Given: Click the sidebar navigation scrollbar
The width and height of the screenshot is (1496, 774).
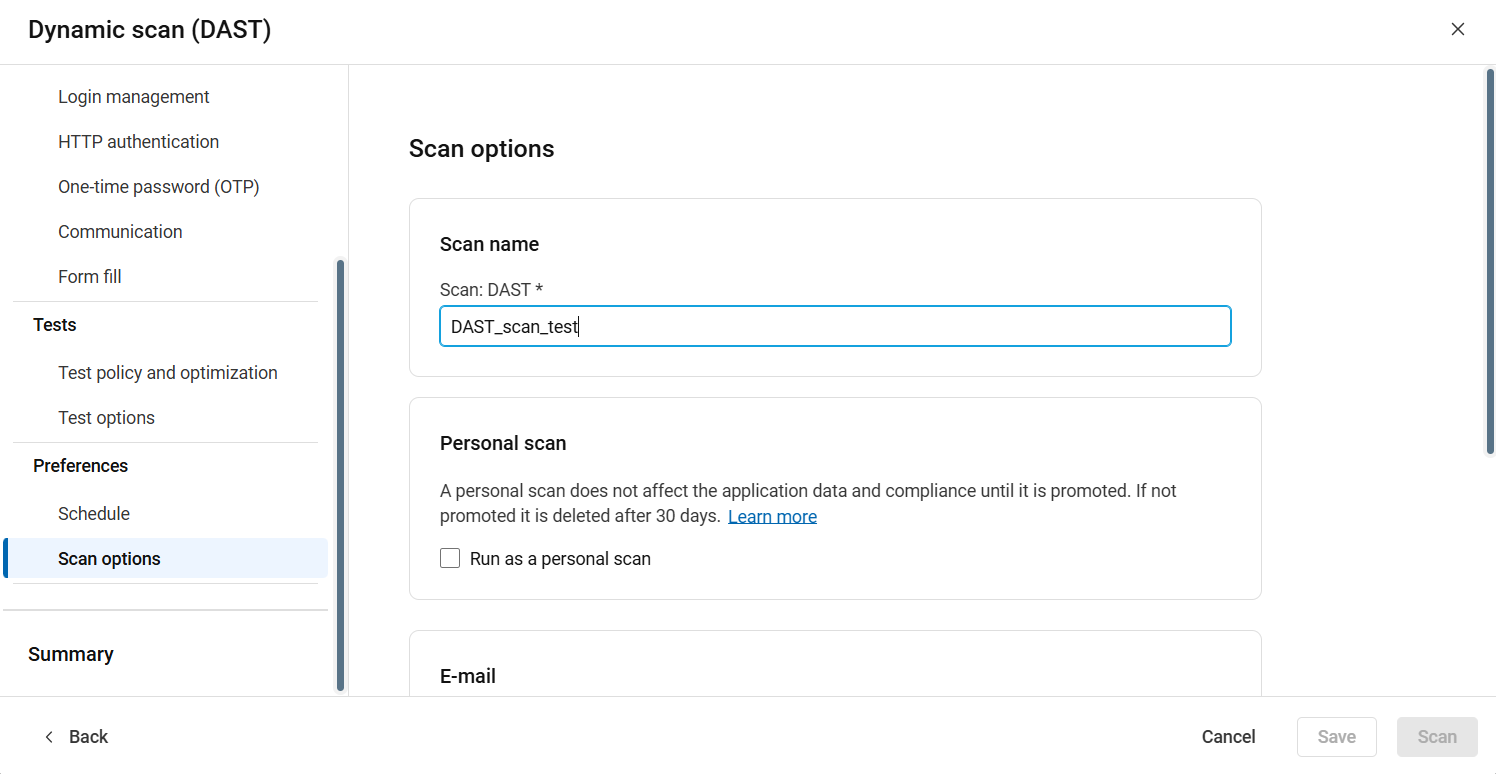Looking at the screenshot, I should pyautogui.click(x=341, y=475).
